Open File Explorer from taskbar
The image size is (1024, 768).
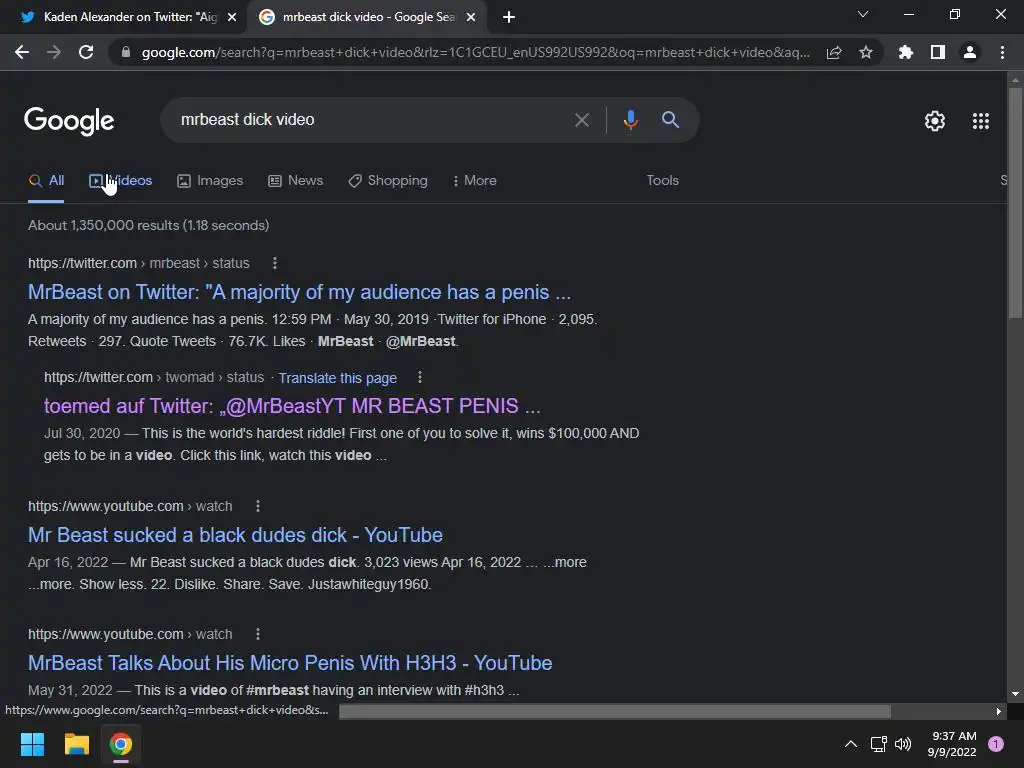(76, 744)
